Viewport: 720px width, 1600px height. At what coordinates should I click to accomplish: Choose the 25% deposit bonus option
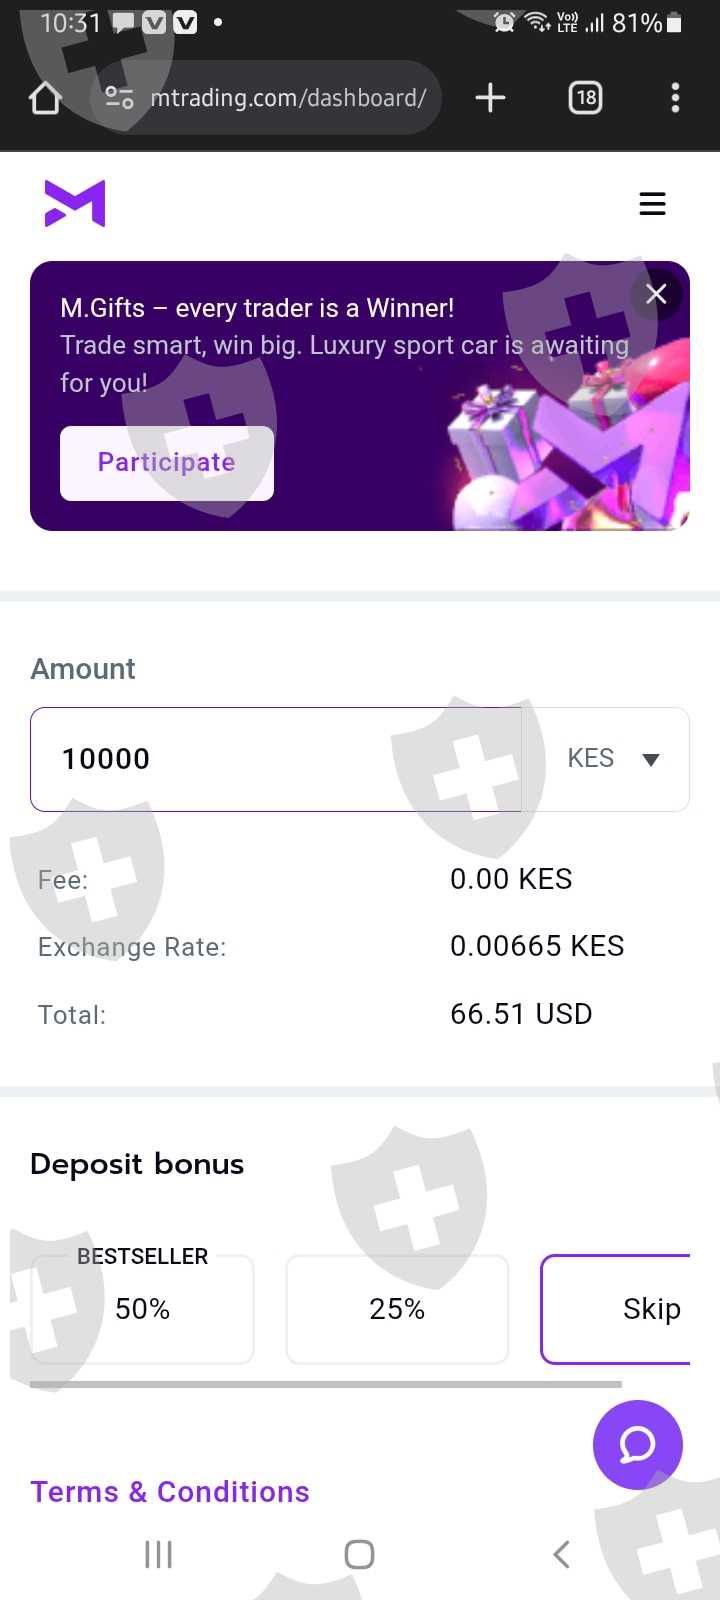click(x=397, y=1309)
